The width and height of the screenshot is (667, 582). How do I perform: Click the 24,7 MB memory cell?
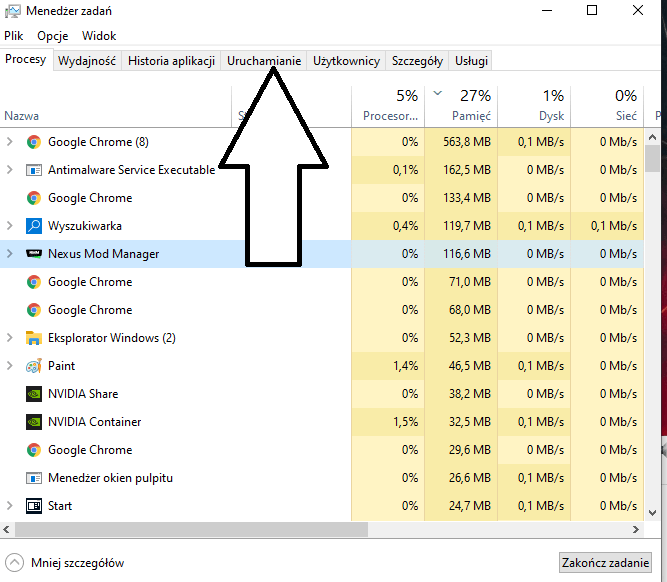461,505
